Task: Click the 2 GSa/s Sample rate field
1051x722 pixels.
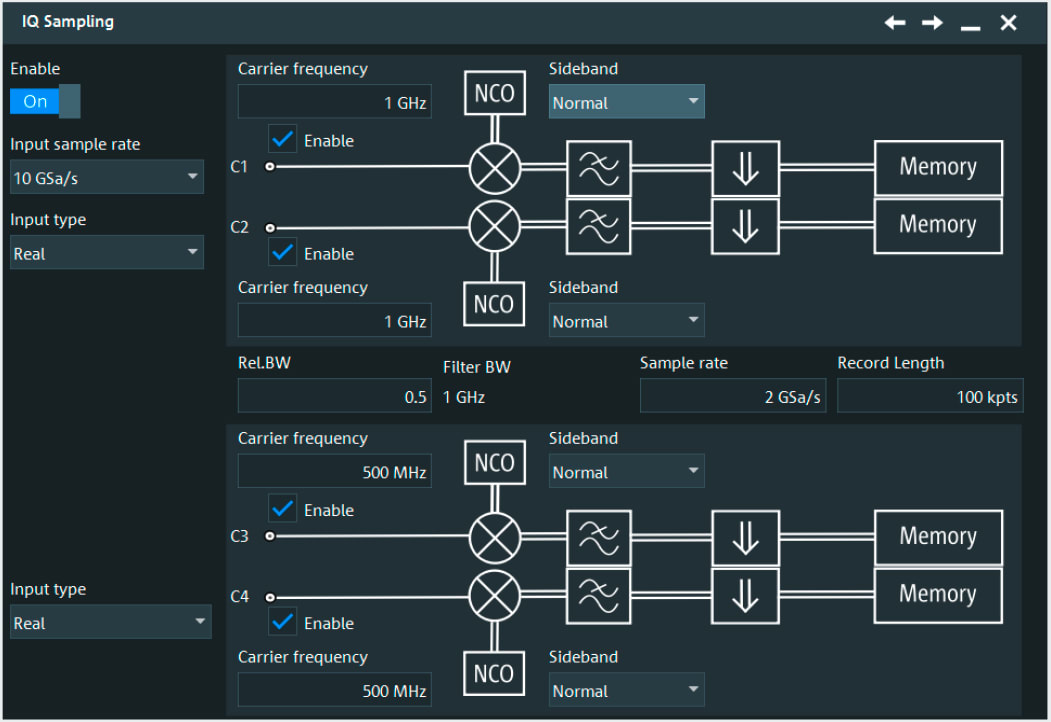Action: [x=732, y=395]
